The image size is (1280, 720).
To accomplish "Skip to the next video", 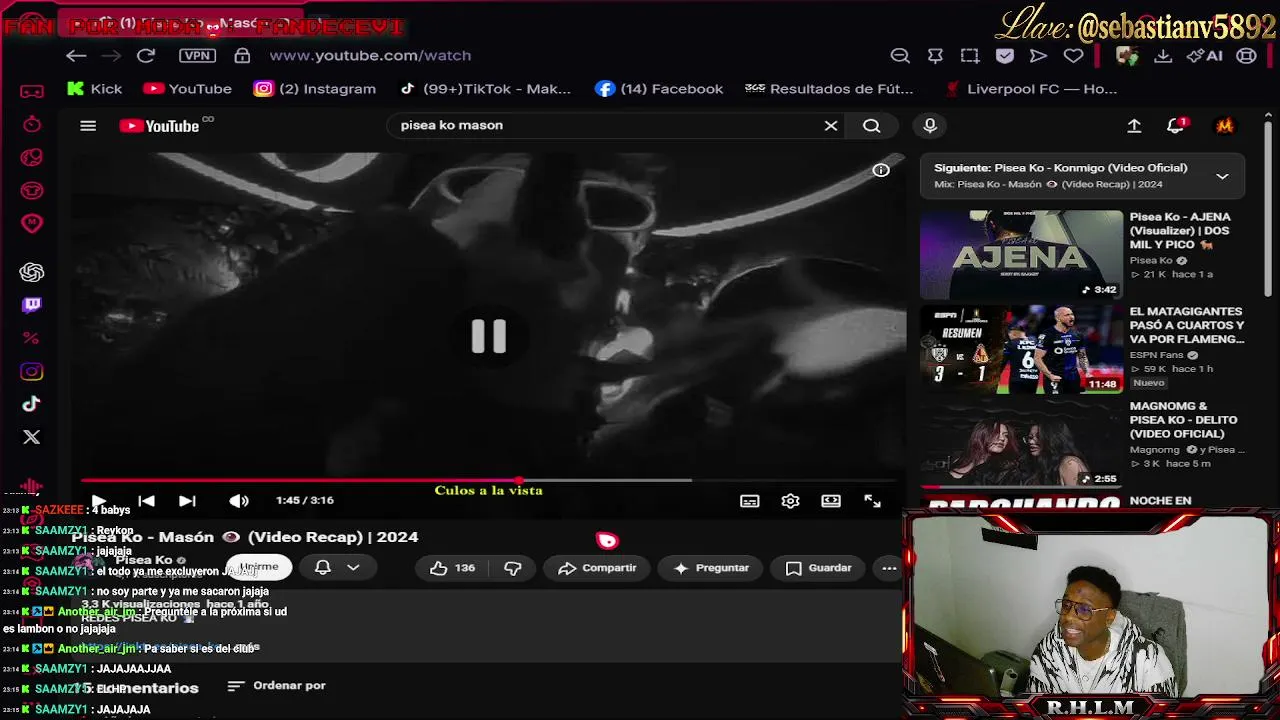I will pyautogui.click(x=187, y=501).
